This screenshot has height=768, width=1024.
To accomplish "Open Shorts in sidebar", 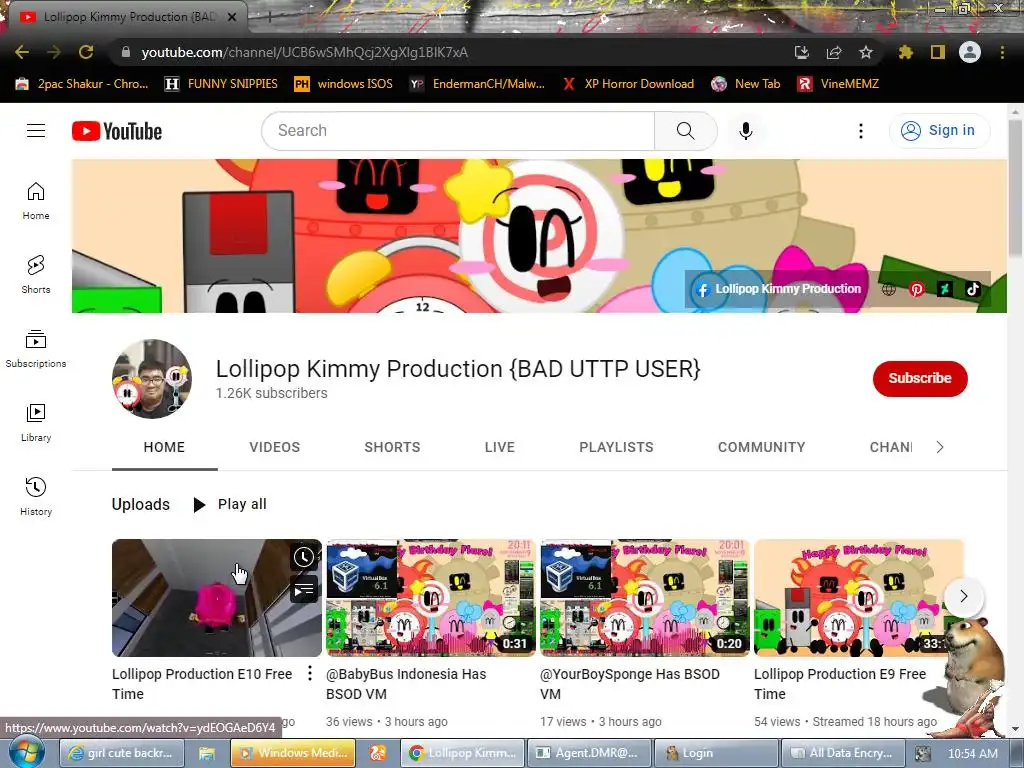I will click(36, 275).
